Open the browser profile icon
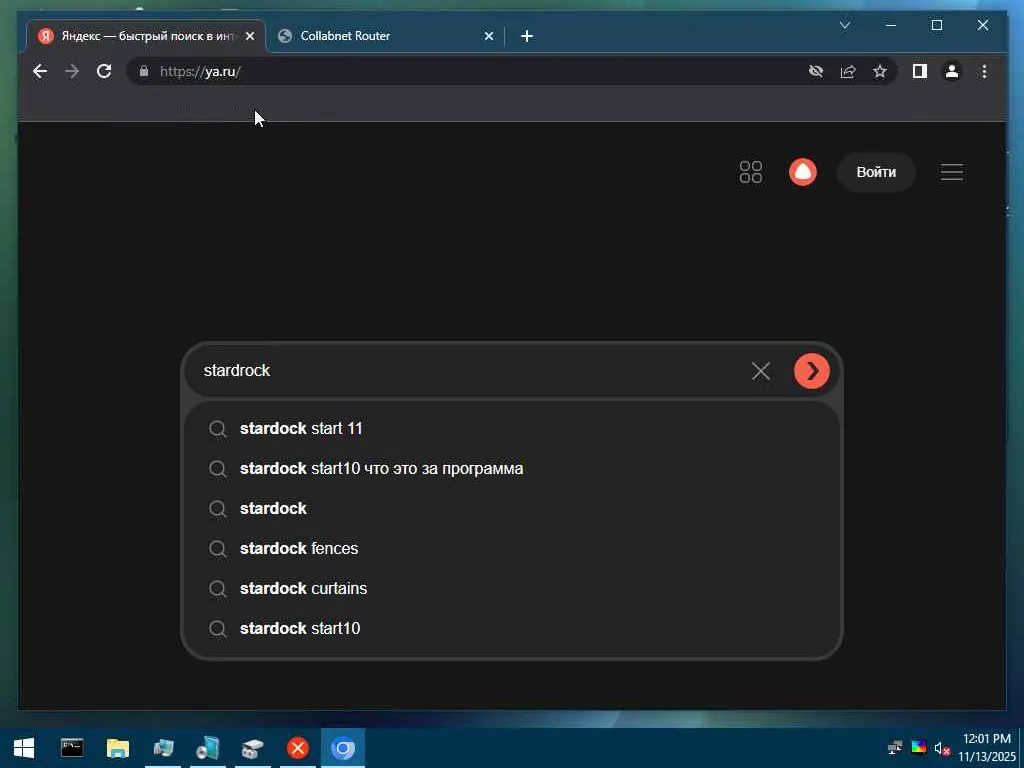This screenshot has width=1024, height=768. pos(952,71)
